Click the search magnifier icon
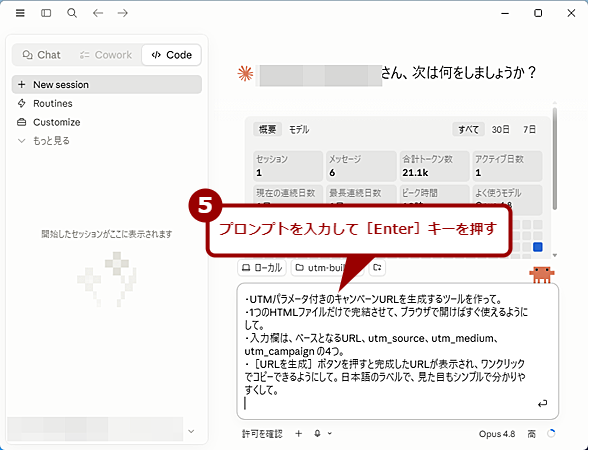Screen dimensions: 589x451 72,13
